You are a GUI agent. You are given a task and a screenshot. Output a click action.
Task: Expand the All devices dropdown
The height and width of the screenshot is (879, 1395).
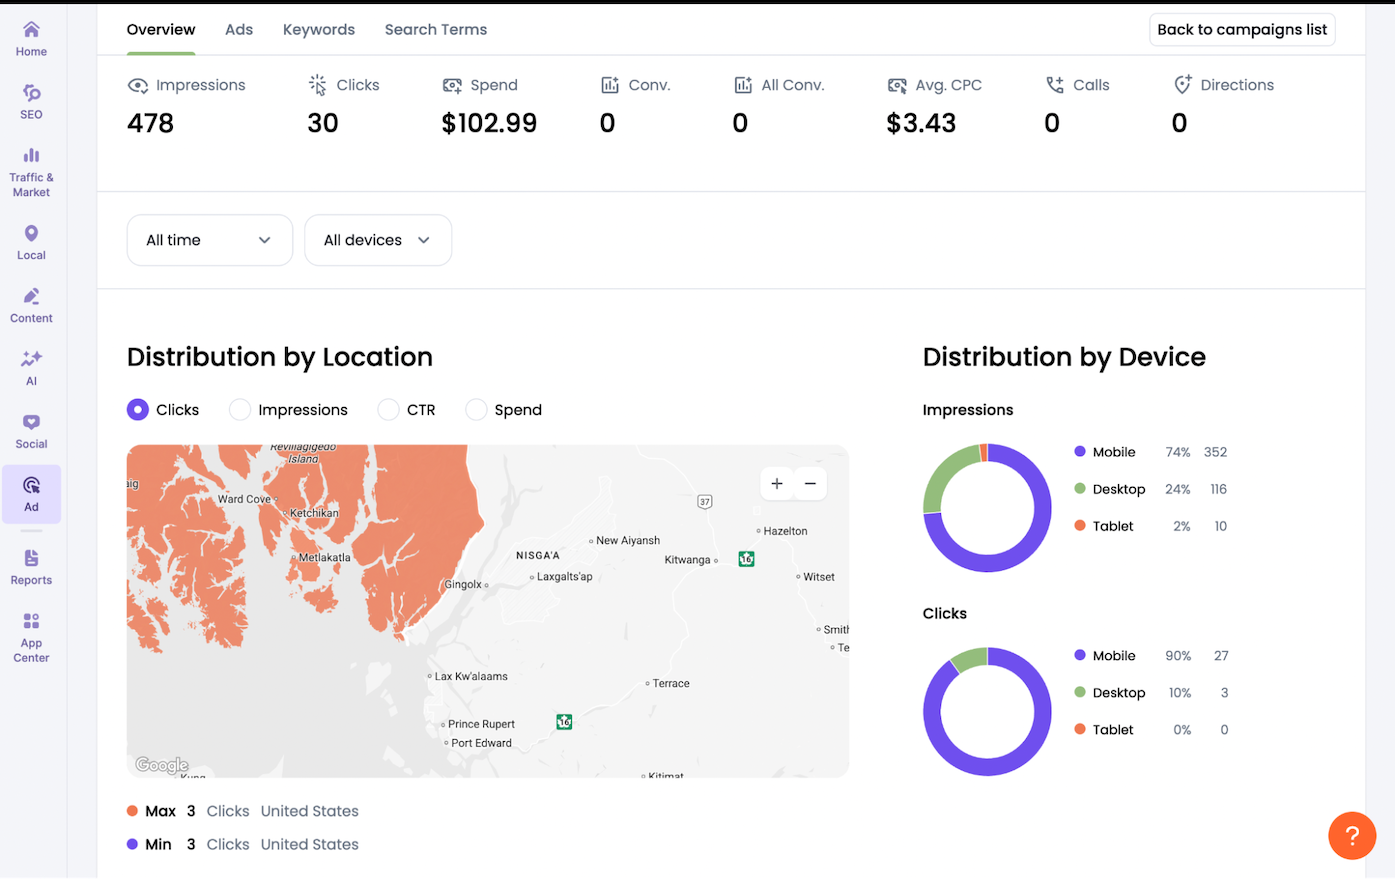pos(377,240)
